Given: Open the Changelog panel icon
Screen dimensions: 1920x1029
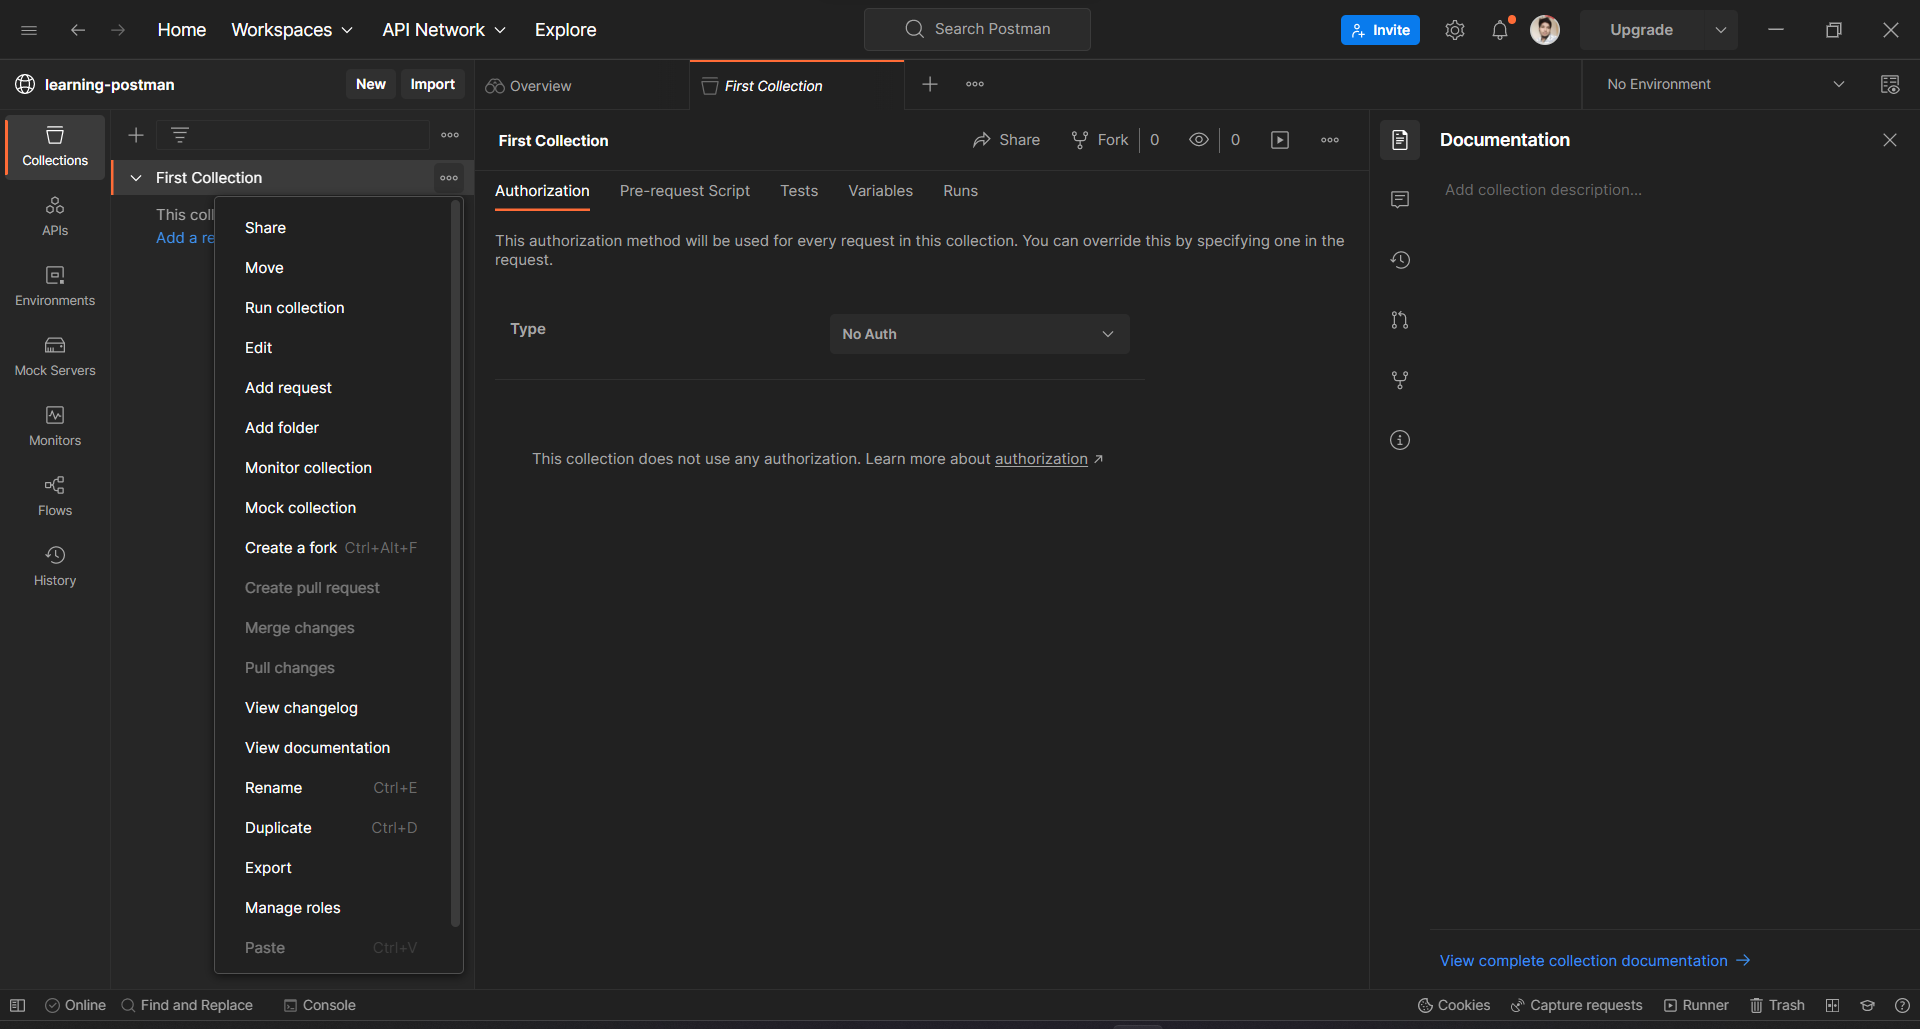Looking at the screenshot, I should point(1400,260).
